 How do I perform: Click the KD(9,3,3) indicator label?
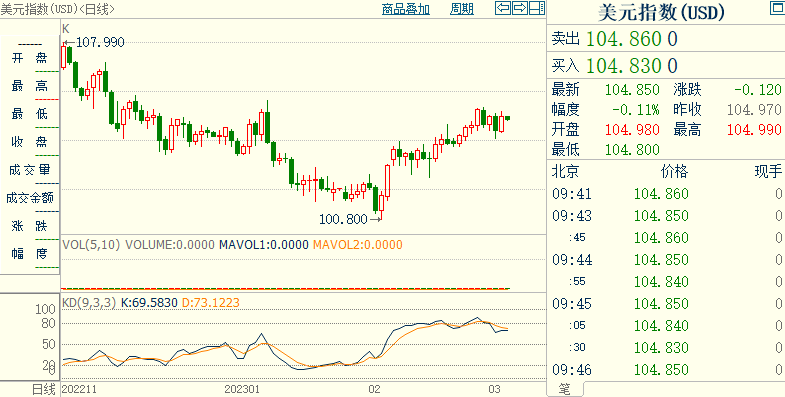tap(89, 302)
